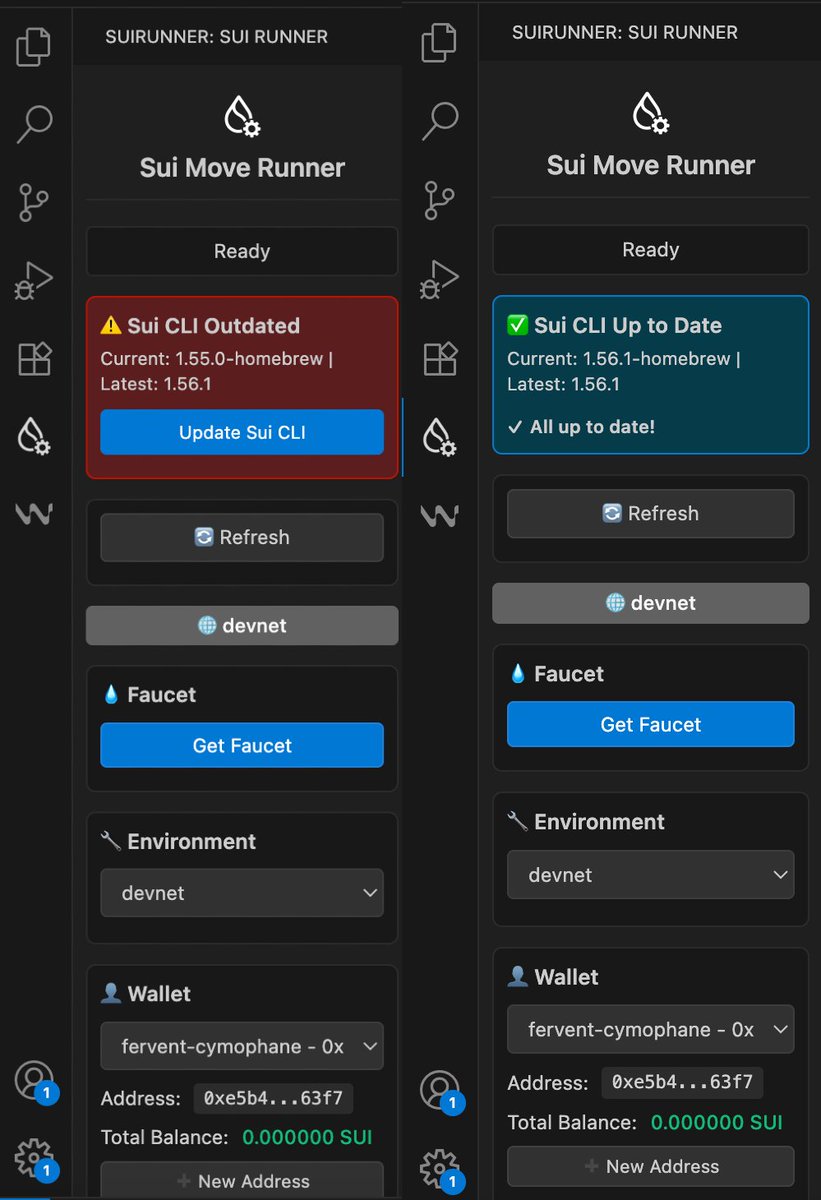This screenshot has height=1200, width=821.
Task: Open Sui Runner droplet icon in left activity bar
Action: click(35, 436)
